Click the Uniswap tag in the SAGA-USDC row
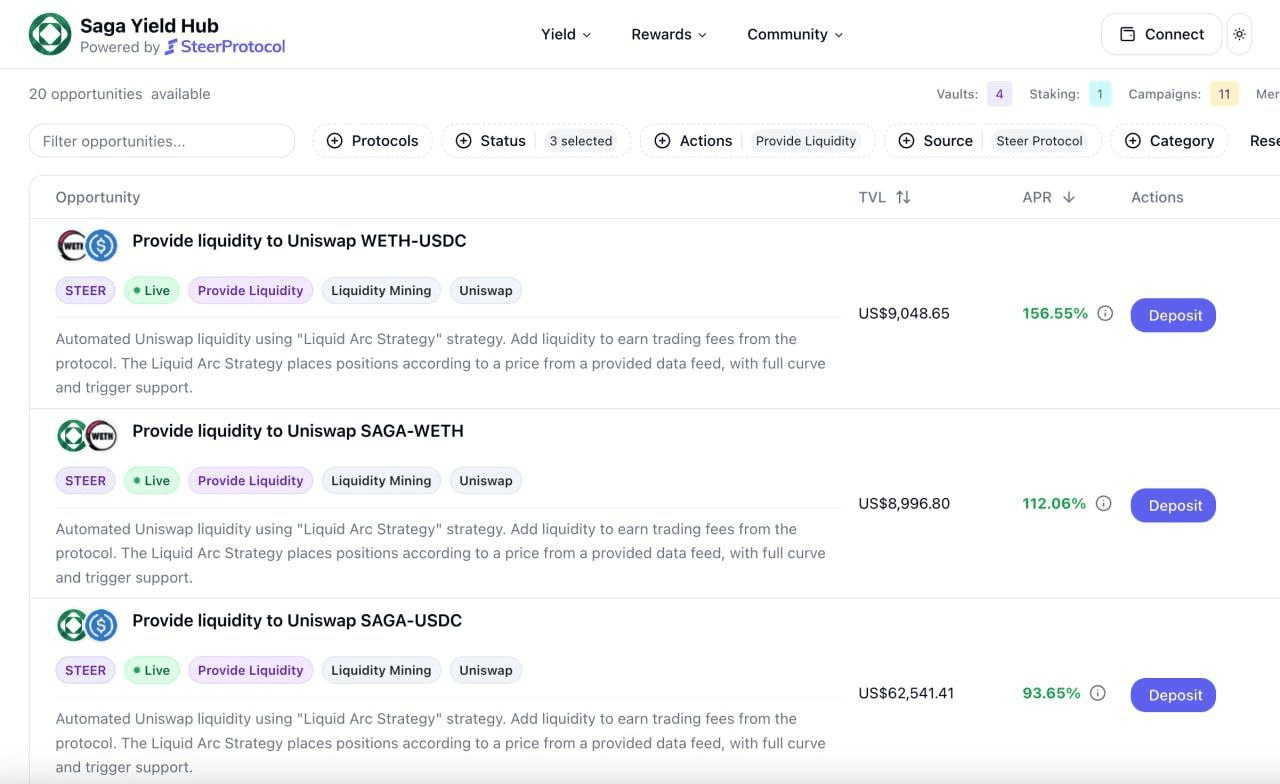This screenshot has height=784, width=1280. point(486,671)
